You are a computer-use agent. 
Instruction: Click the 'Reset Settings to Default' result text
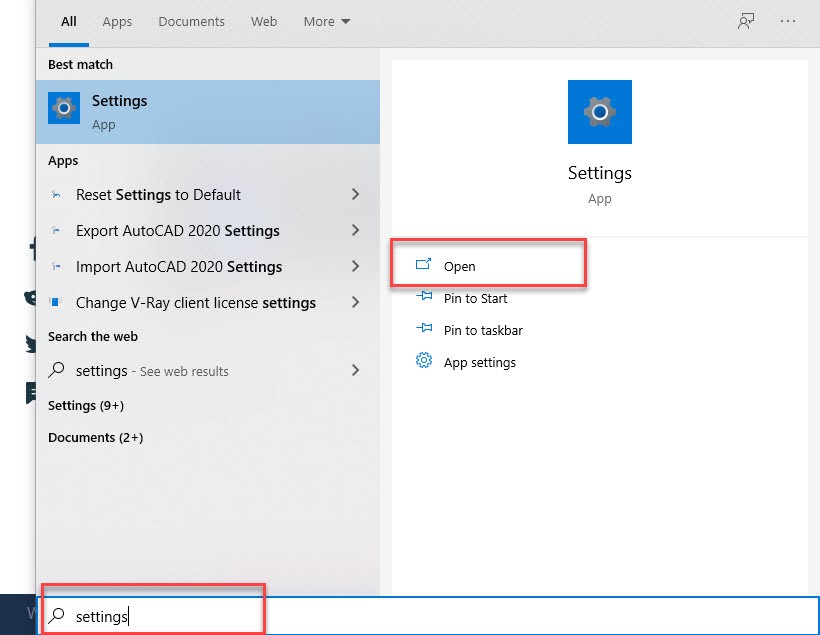(x=158, y=195)
